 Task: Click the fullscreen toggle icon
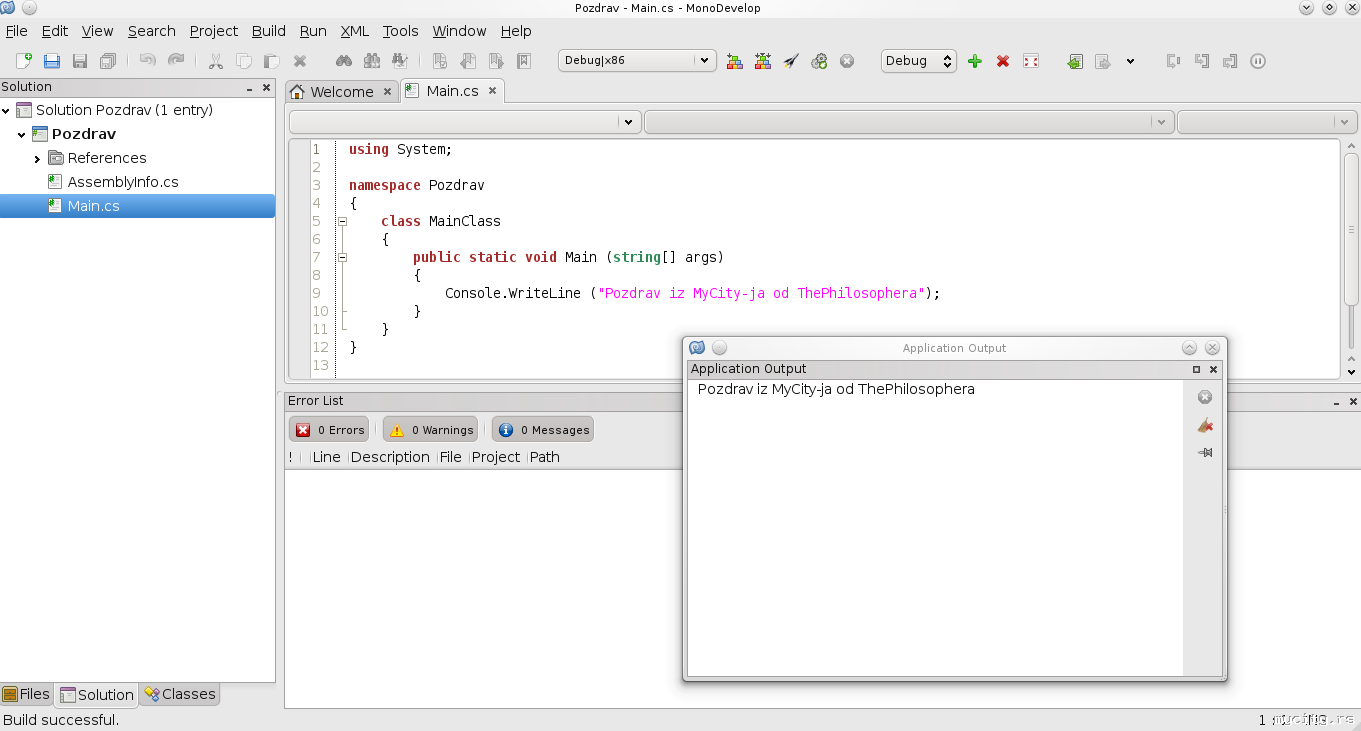coord(1031,61)
